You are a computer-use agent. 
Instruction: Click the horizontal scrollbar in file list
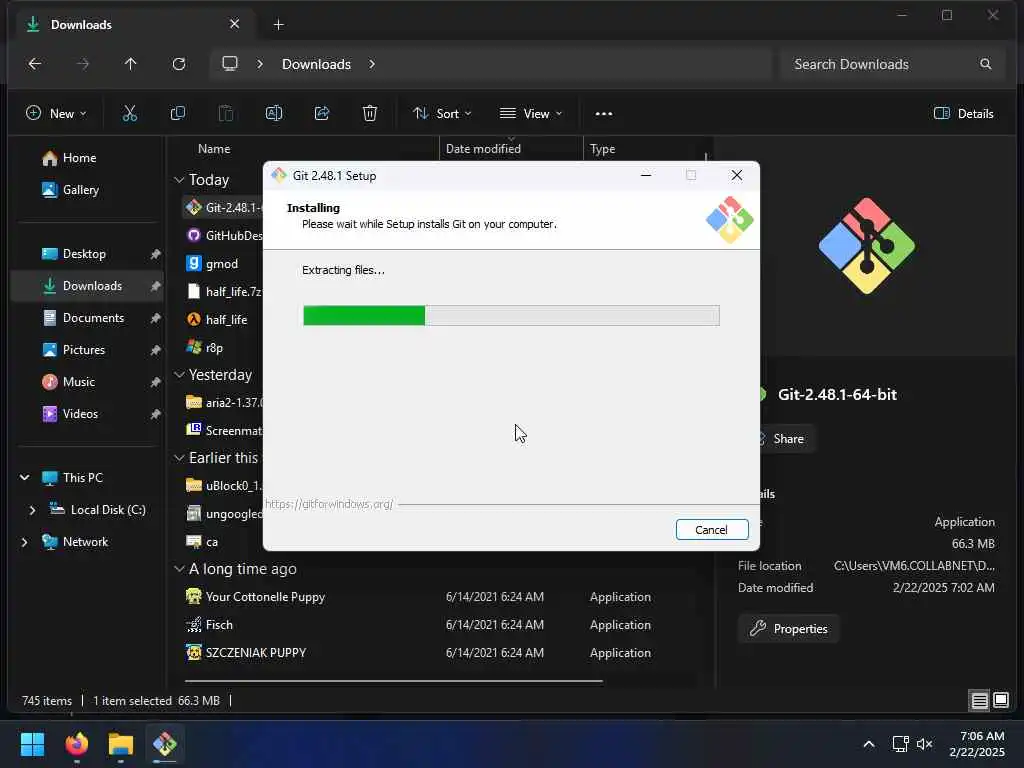pyautogui.click(x=394, y=681)
